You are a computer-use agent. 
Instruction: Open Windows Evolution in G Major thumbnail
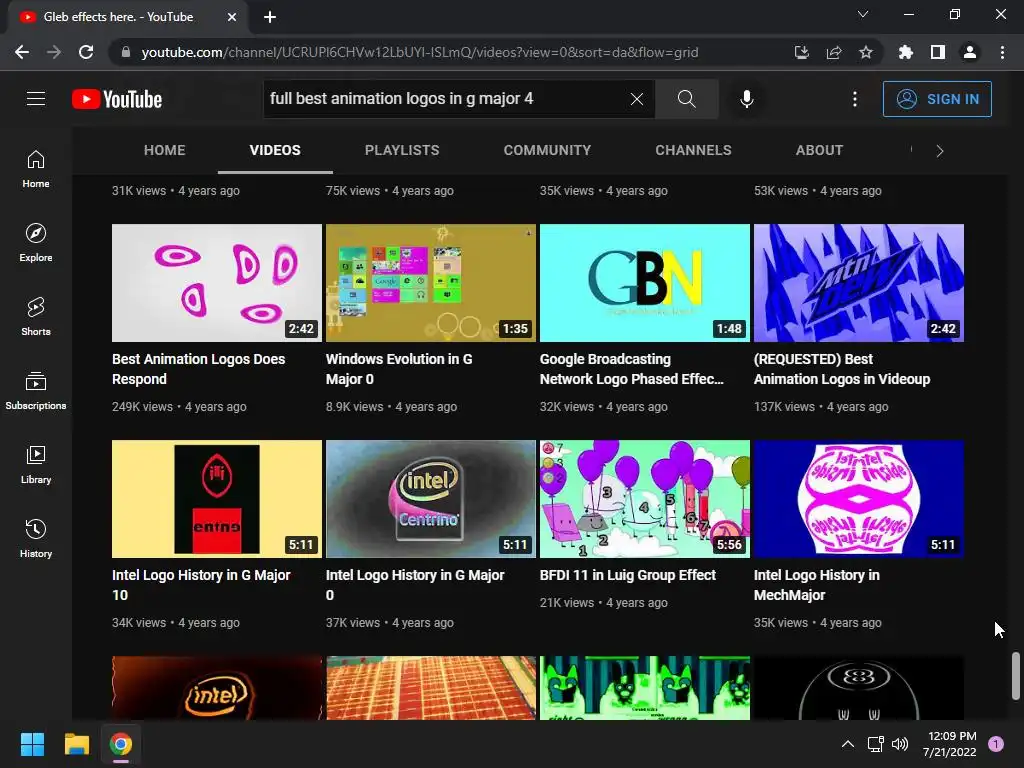(x=431, y=283)
